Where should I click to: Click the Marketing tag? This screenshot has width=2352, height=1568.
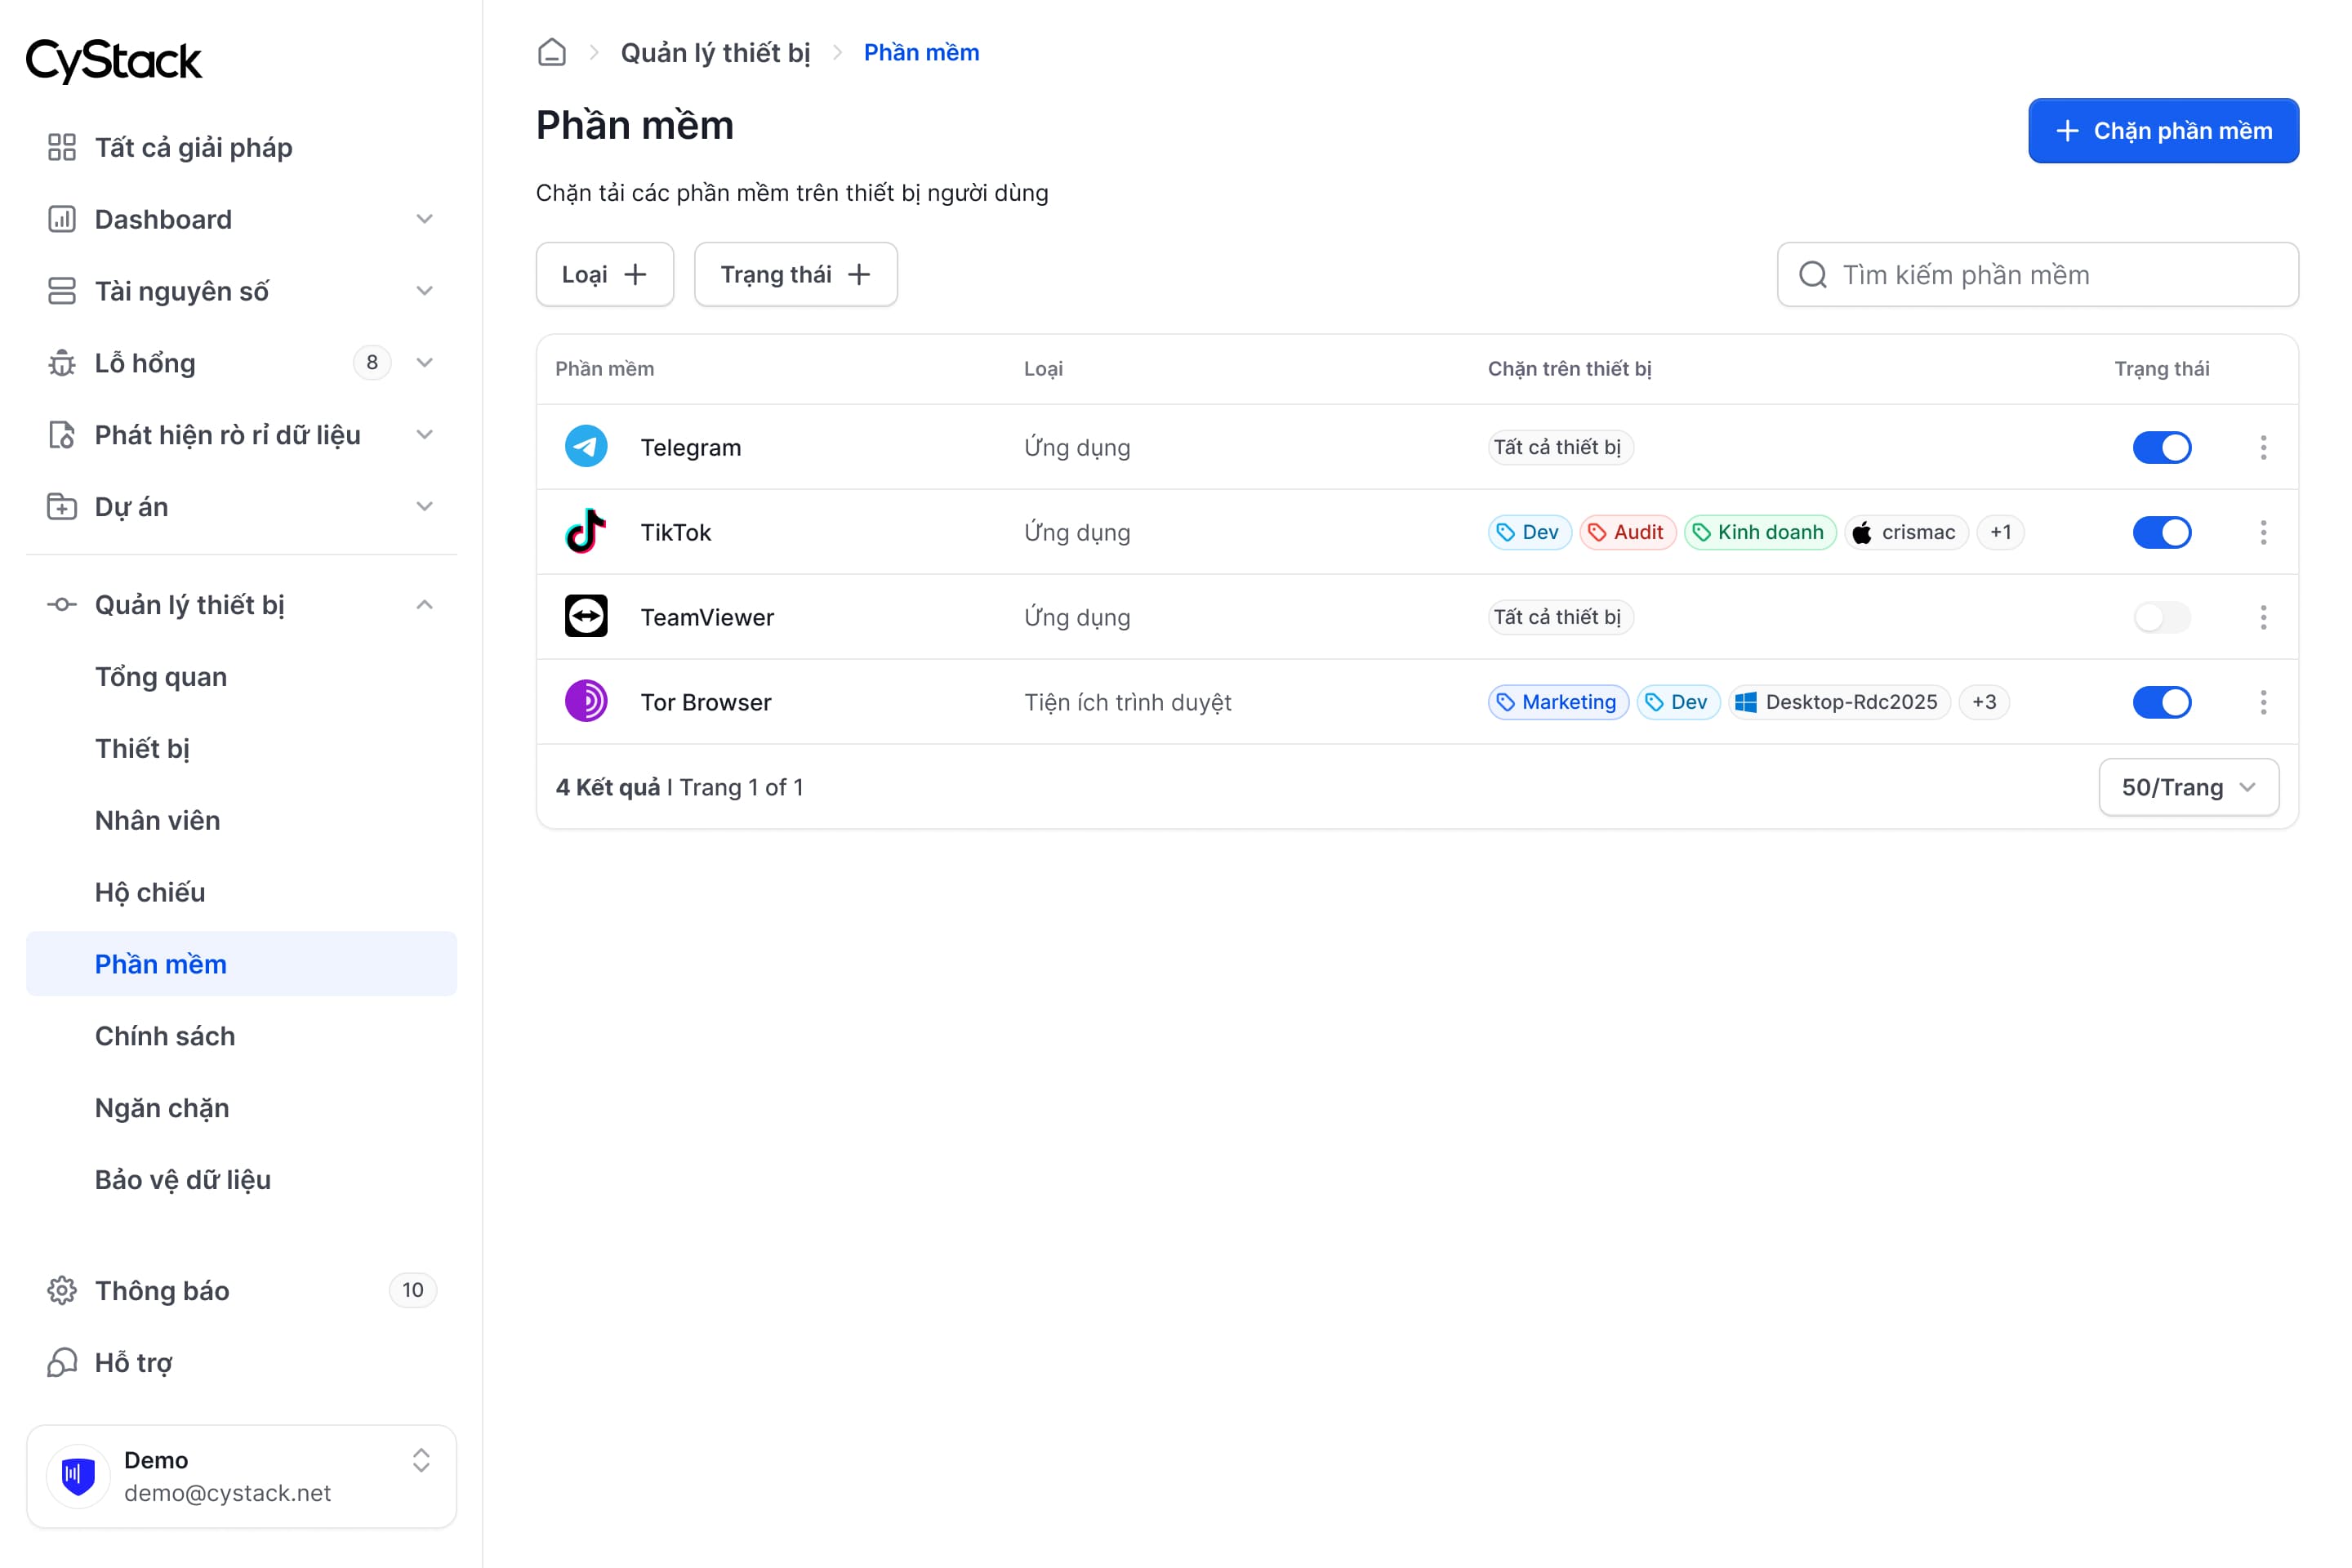point(1558,702)
